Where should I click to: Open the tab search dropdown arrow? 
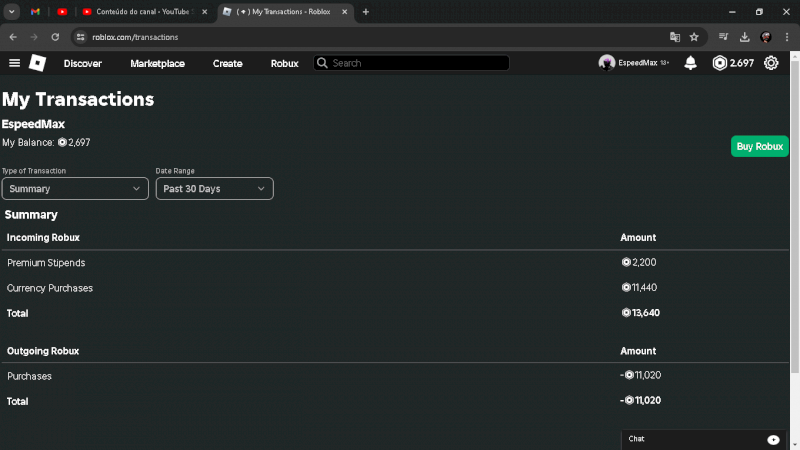[x=11, y=12]
